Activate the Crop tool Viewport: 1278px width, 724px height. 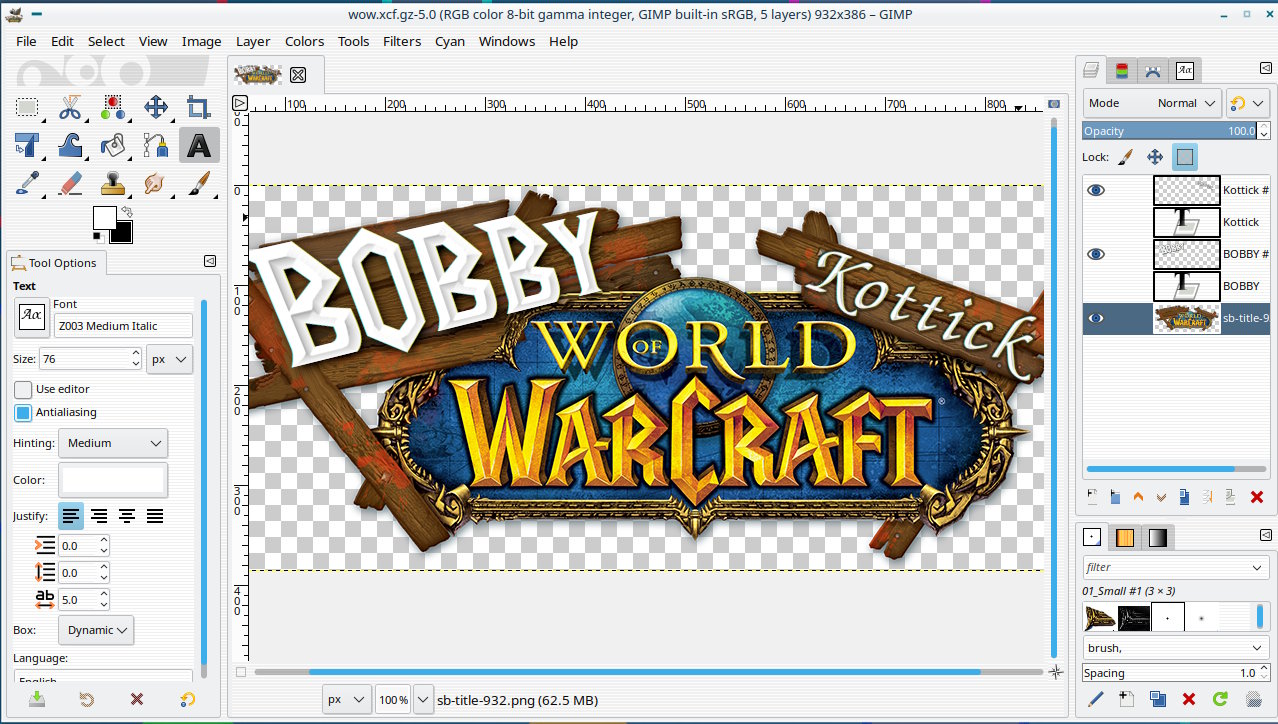point(198,107)
